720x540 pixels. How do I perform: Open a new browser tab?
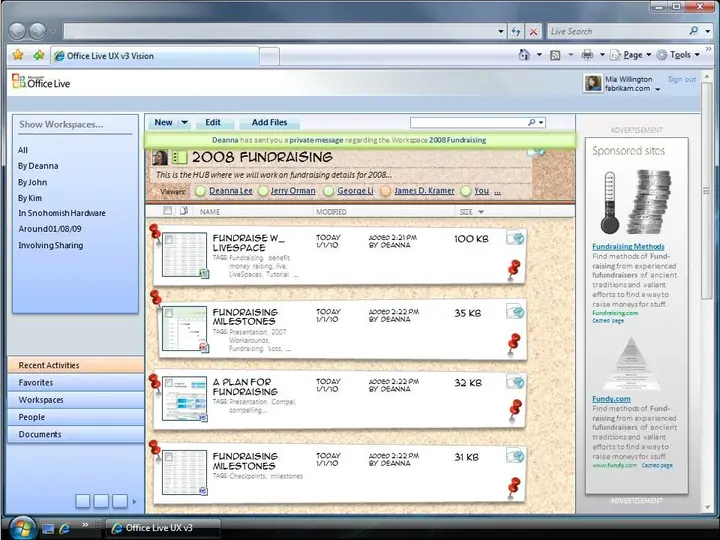point(269,56)
